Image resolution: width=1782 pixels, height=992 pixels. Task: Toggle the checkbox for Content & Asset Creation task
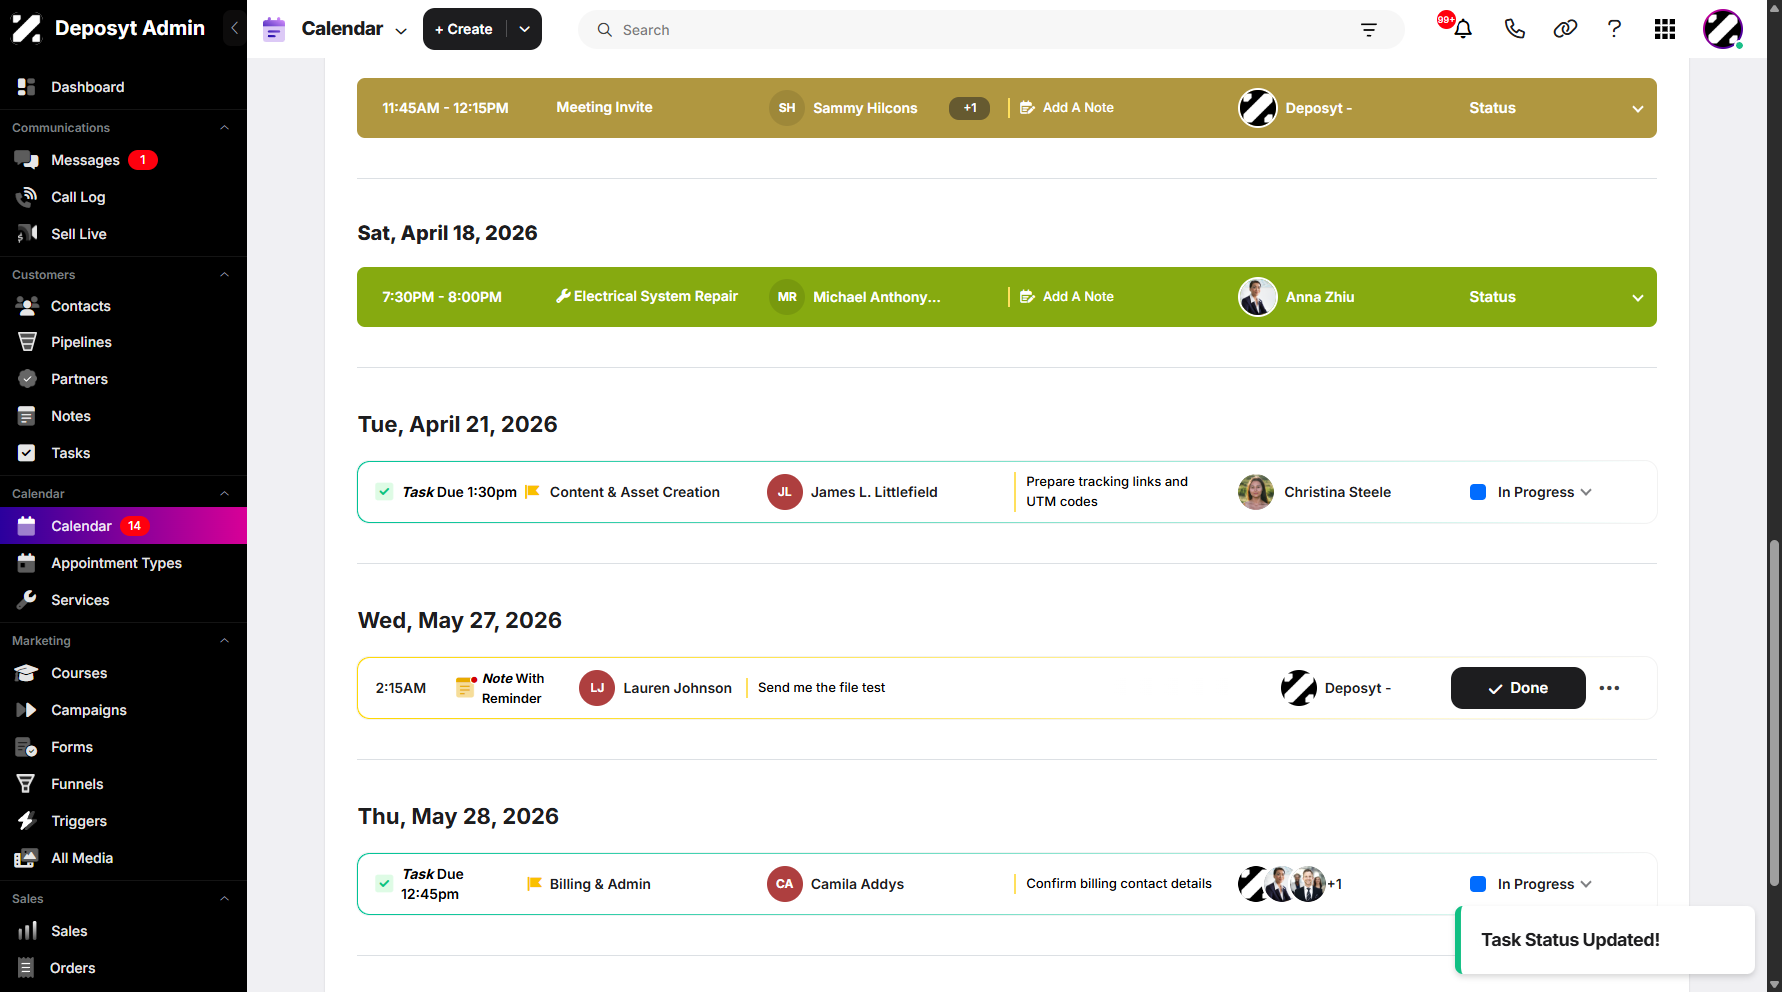[384, 491]
